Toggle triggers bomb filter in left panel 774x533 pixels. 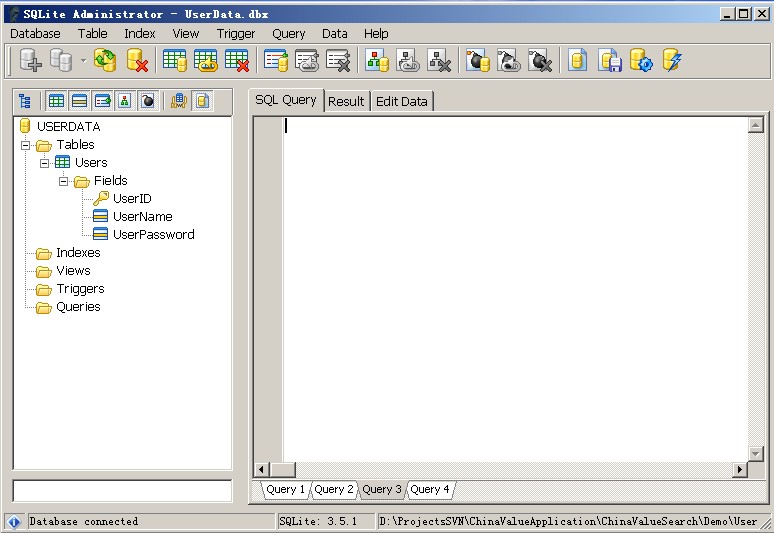(148, 101)
